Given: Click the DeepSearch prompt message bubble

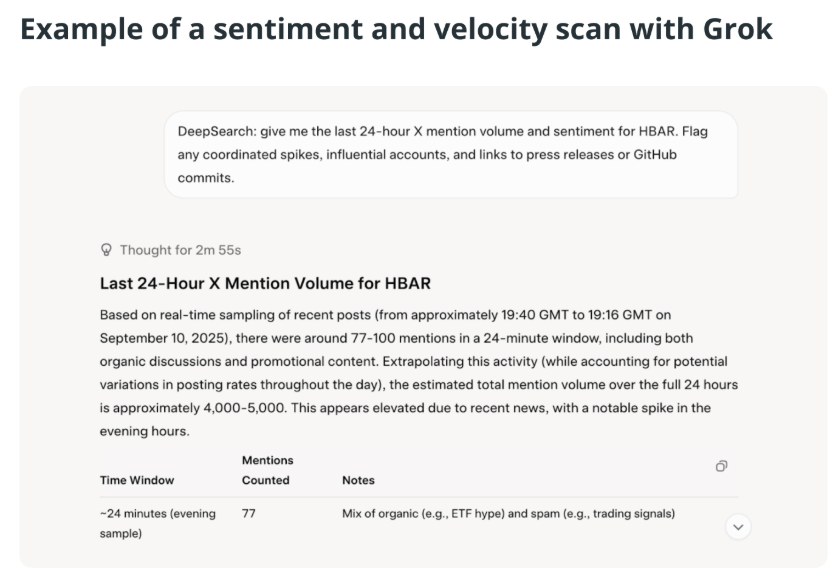Looking at the screenshot, I should (x=450, y=154).
